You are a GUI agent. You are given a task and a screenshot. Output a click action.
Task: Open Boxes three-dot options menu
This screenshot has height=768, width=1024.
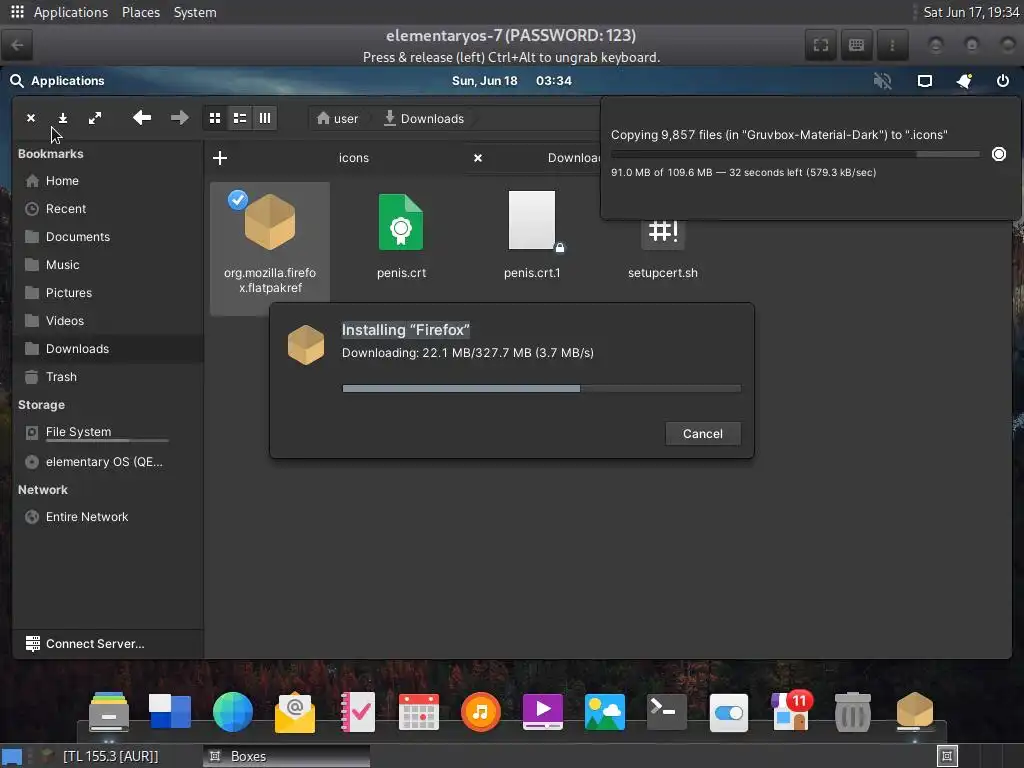coord(892,45)
